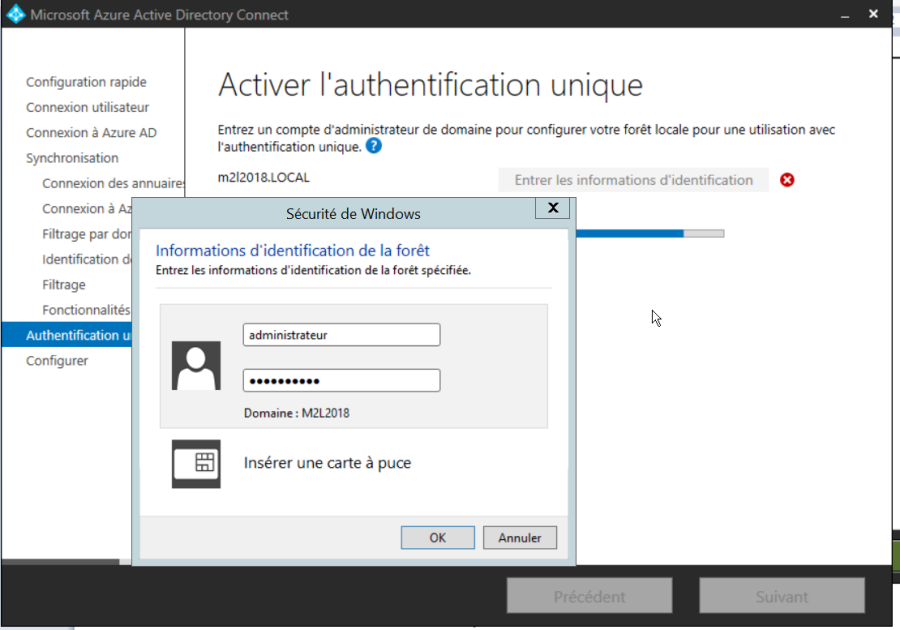Image resolution: width=900 pixels, height=630 pixels.
Task: Click the red error icon beside credentials button
Action: (787, 180)
